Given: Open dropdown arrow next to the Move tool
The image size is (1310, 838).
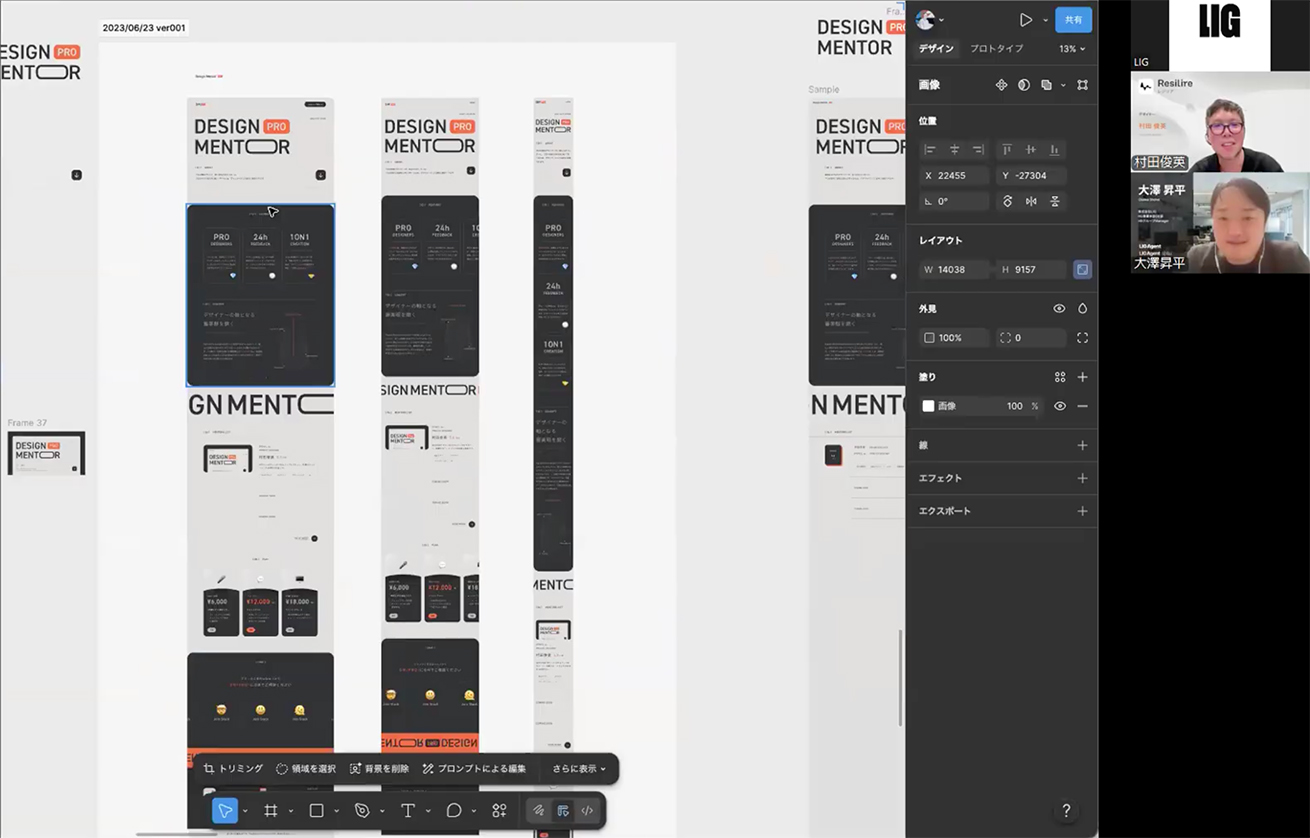Looking at the screenshot, I should [245, 811].
